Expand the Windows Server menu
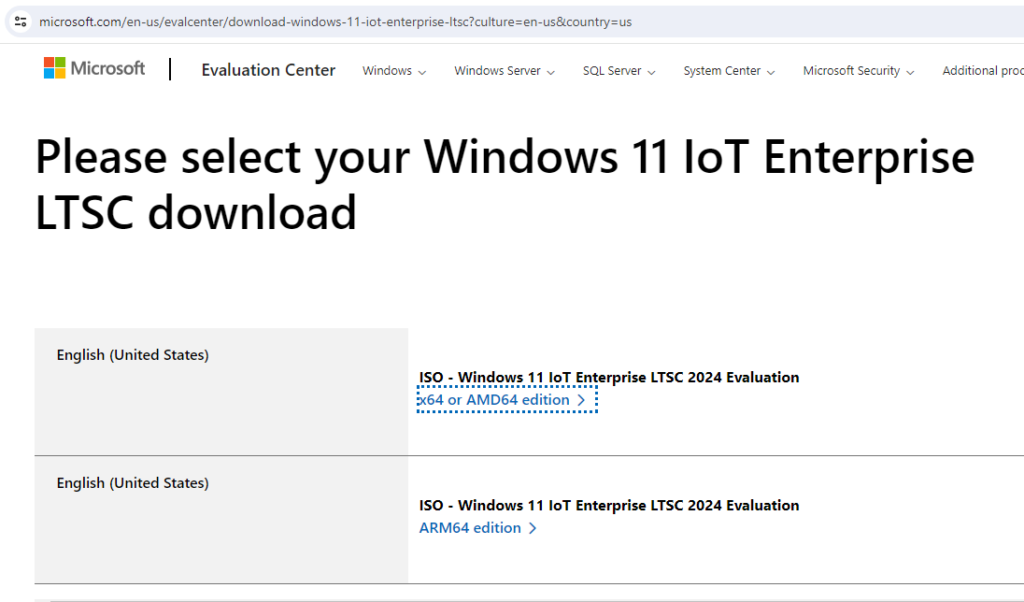The height and width of the screenshot is (602, 1024). [504, 71]
